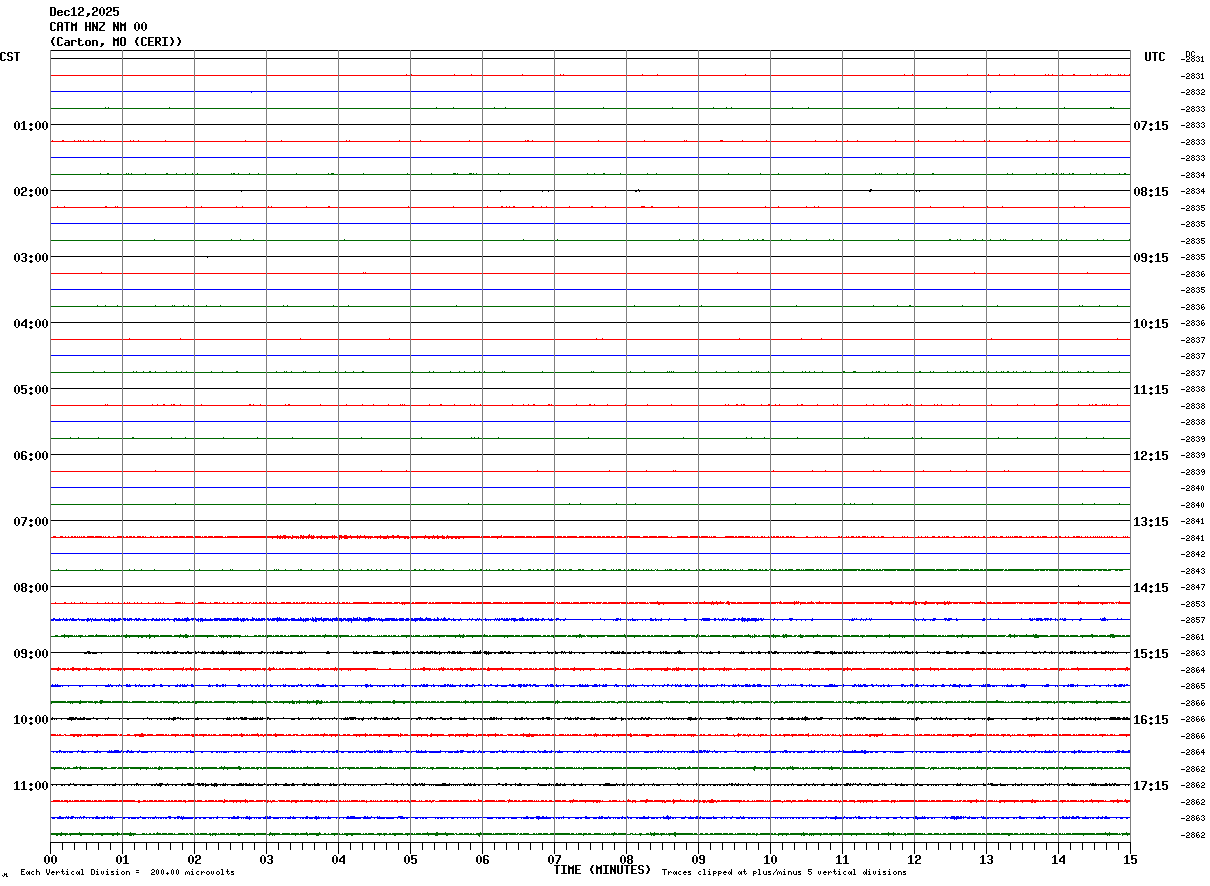Select the 07:00 CST row label
The height and width of the screenshot is (886, 1210).
[x=30, y=522]
